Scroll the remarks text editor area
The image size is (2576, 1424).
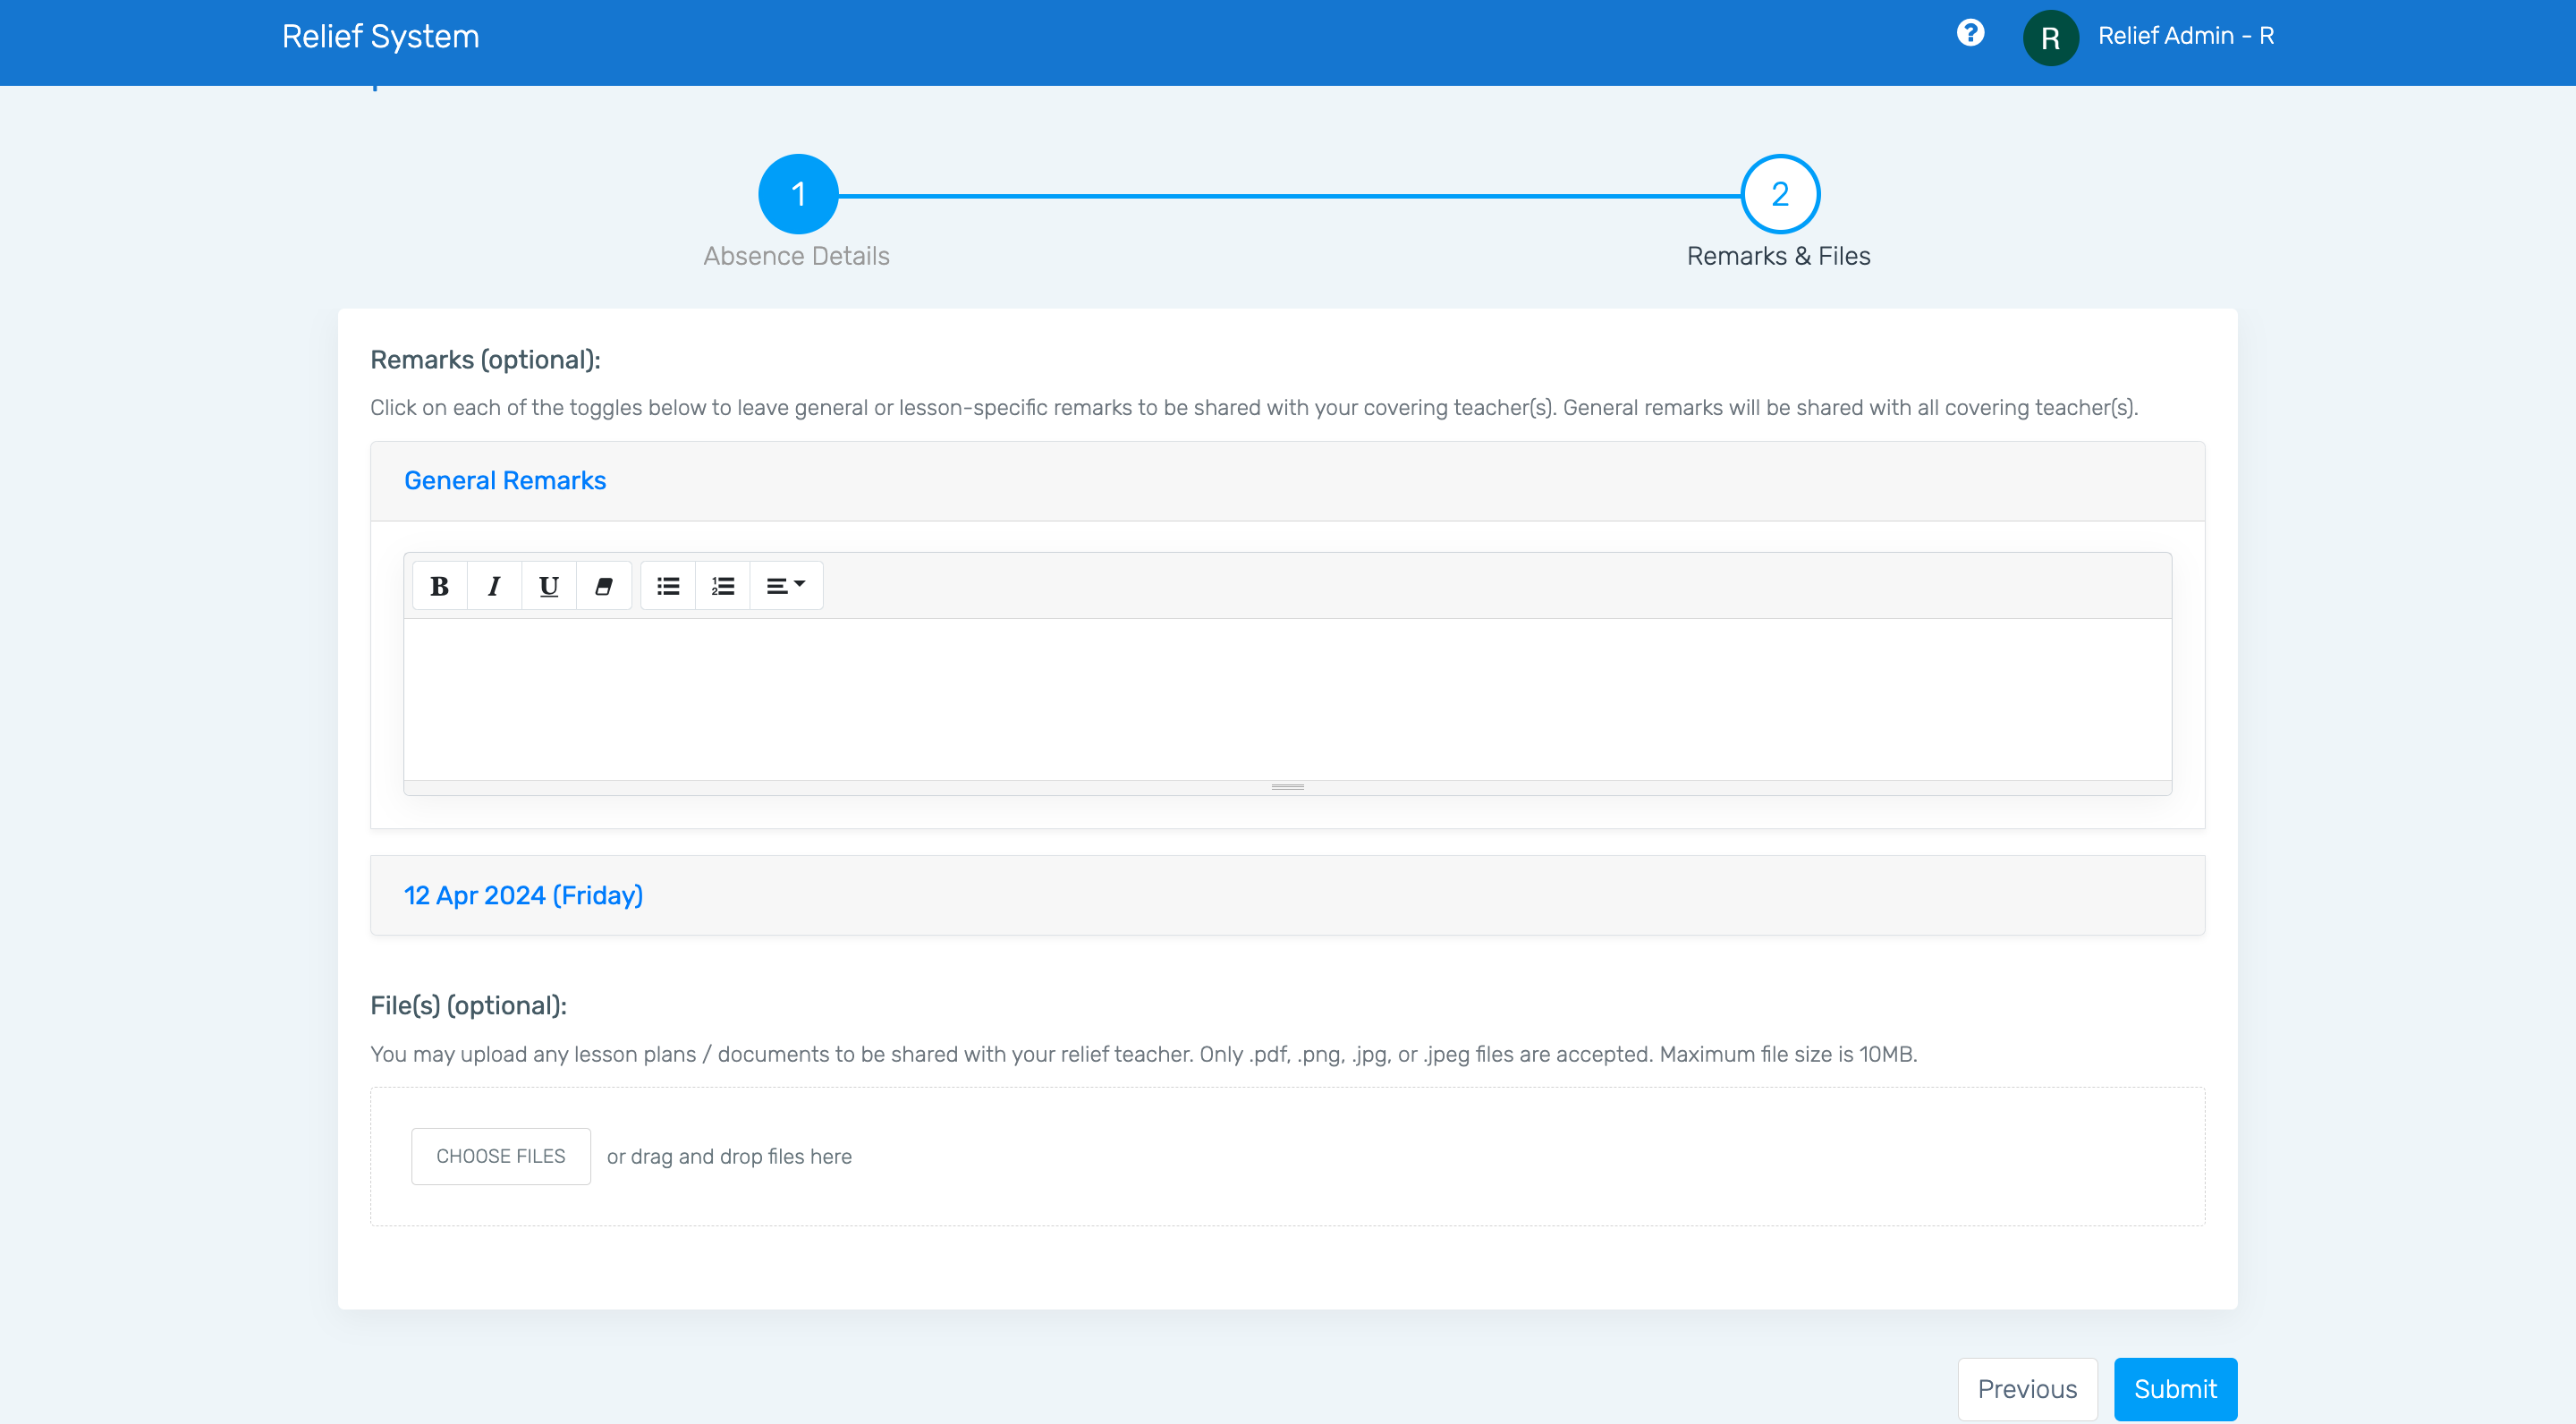(x=1287, y=787)
